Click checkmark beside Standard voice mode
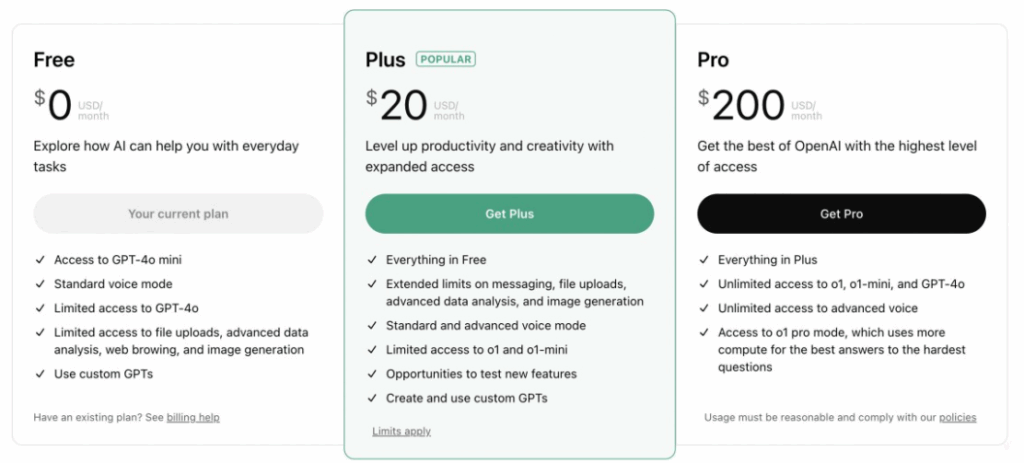Viewport: 1024px width, 463px height. (x=39, y=284)
